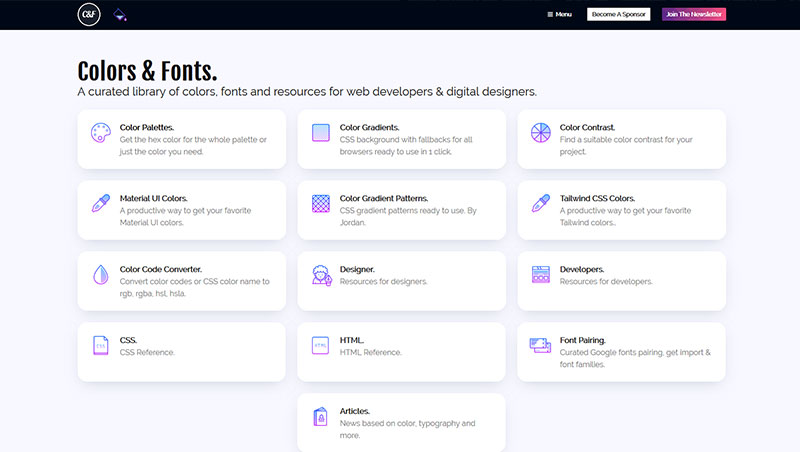Click the Designer person icon
The image size is (800, 452).
pos(321,275)
